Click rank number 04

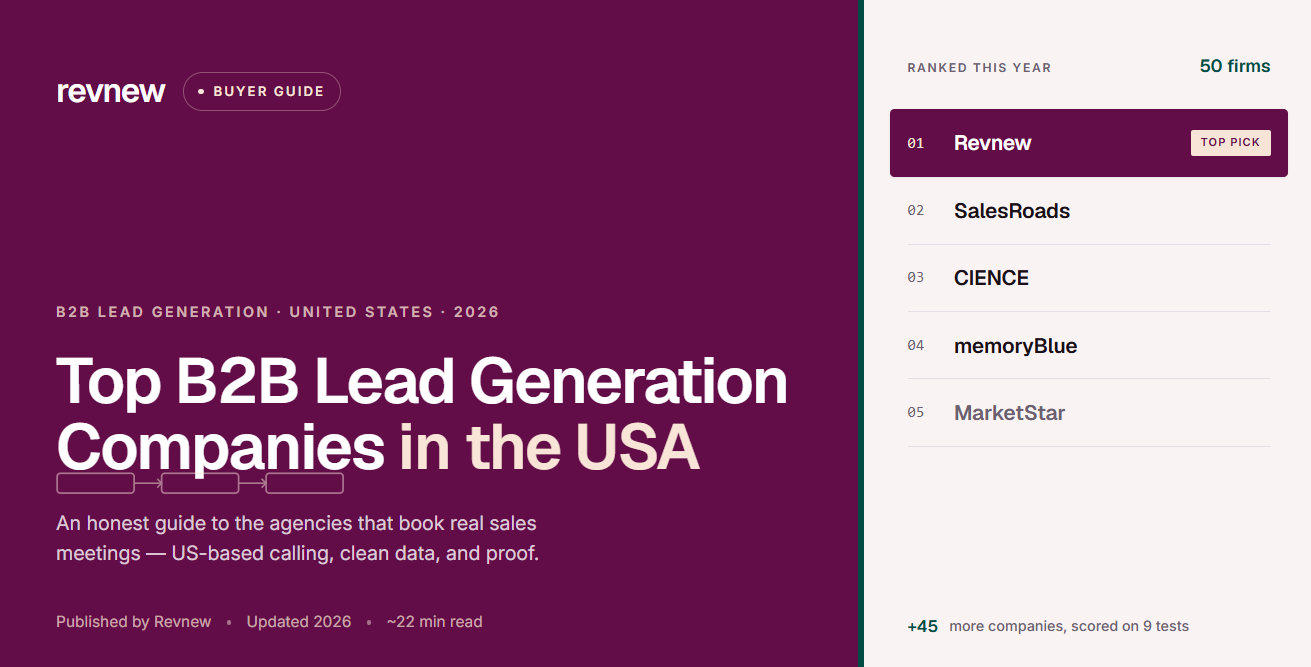pos(915,346)
